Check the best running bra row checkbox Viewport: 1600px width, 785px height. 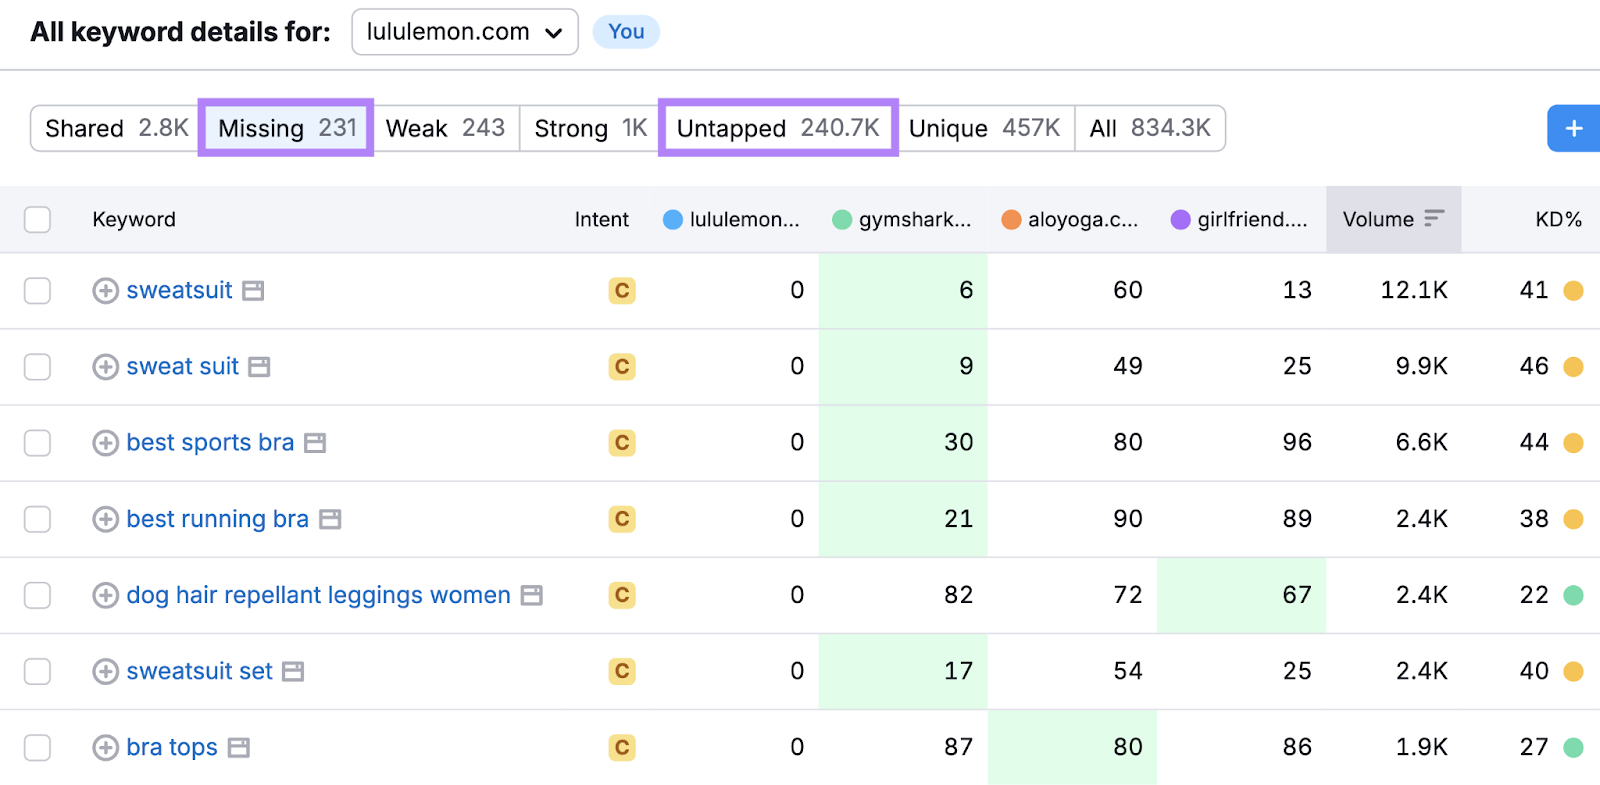37,519
